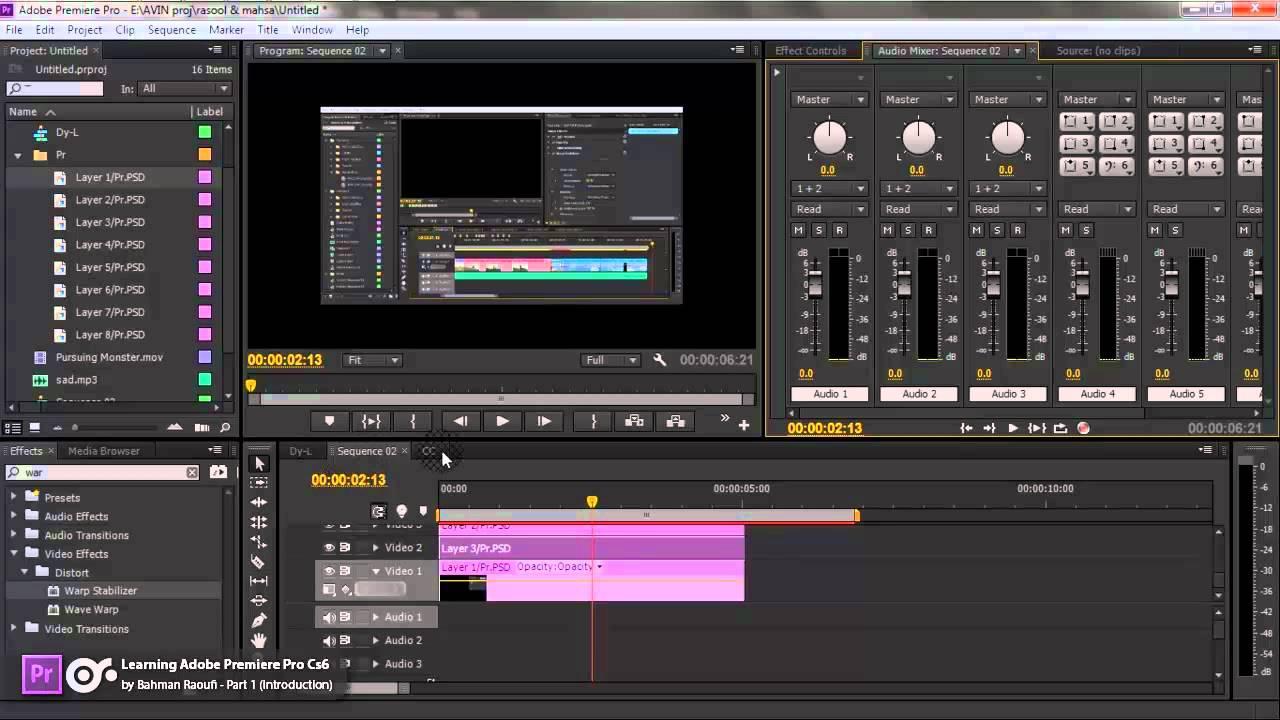Screen dimensions: 1280x720
Task: Adjust the Audio 1 pan knob
Action: 830,137
